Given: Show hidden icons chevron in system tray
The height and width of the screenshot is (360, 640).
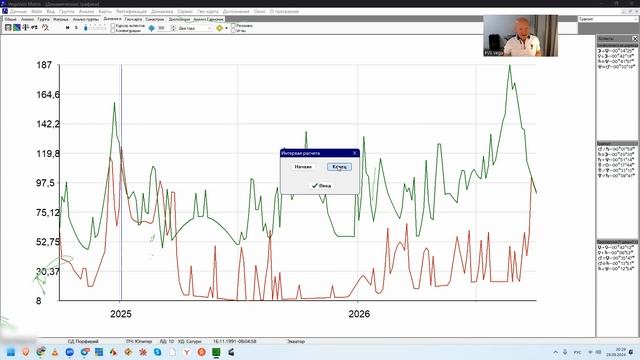Looking at the screenshot, I should [556, 352].
